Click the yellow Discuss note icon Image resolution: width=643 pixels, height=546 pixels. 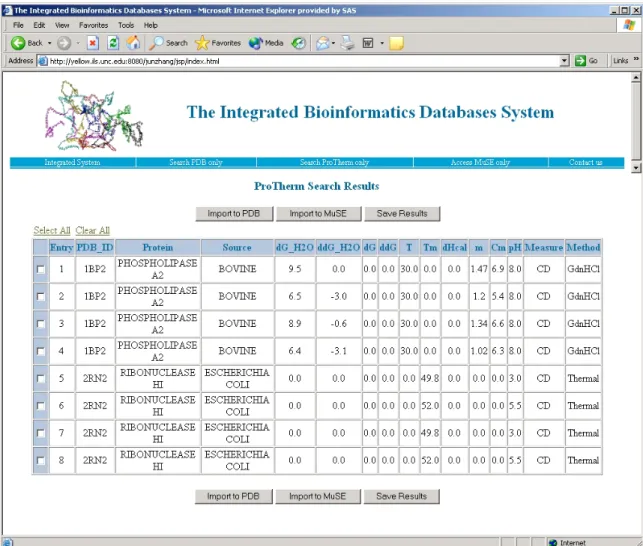pos(396,43)
